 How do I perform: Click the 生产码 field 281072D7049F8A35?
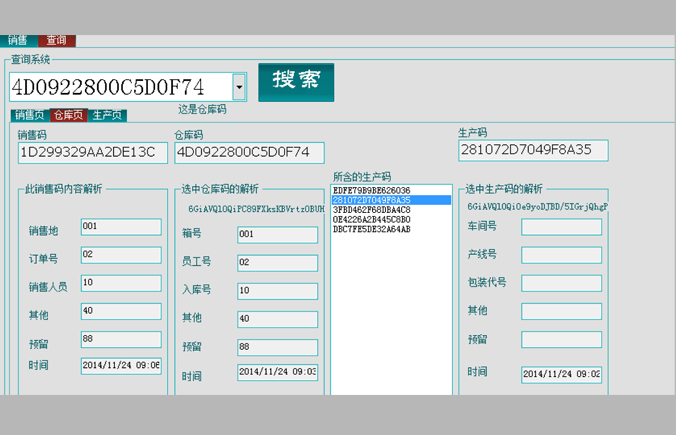pyautogui.click(x=532, y=150)
